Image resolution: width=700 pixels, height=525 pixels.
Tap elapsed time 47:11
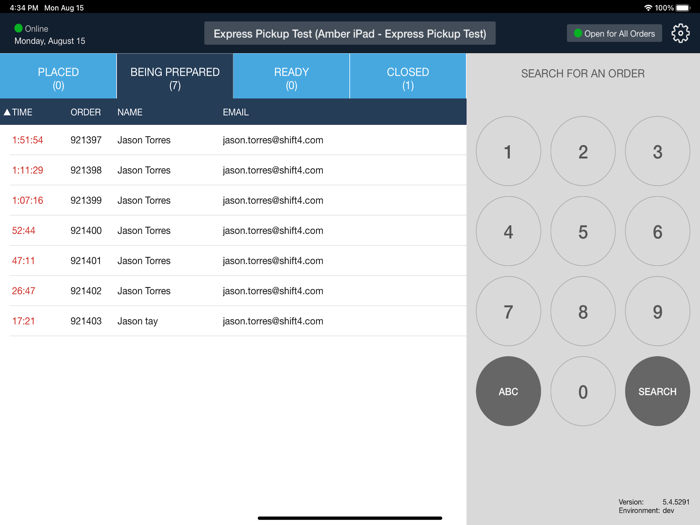(23, 261)
